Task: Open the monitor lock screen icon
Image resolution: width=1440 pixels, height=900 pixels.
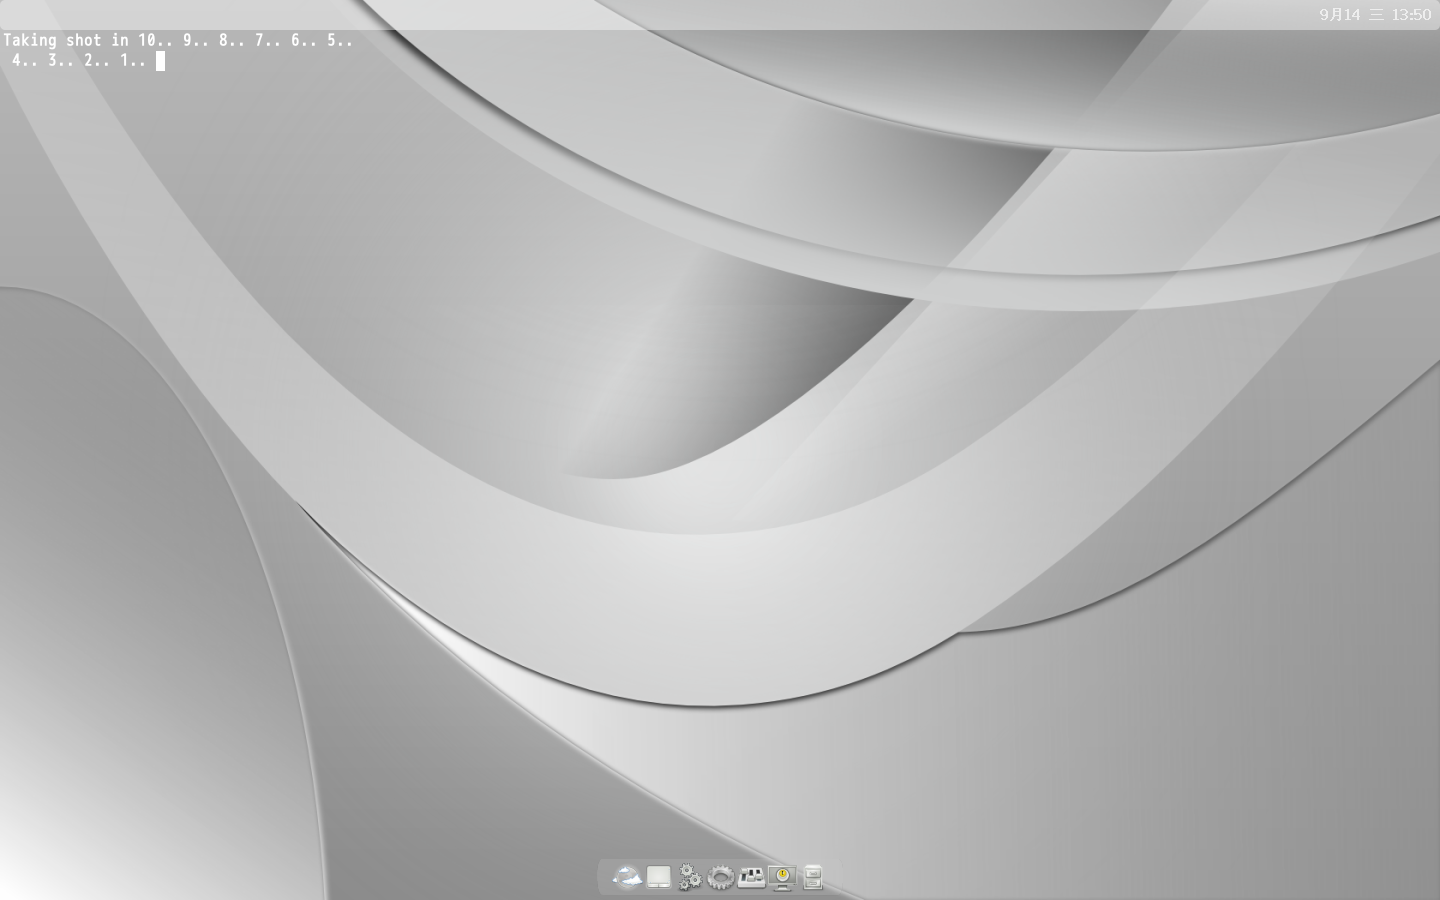Action: click(x=782, y=878)
